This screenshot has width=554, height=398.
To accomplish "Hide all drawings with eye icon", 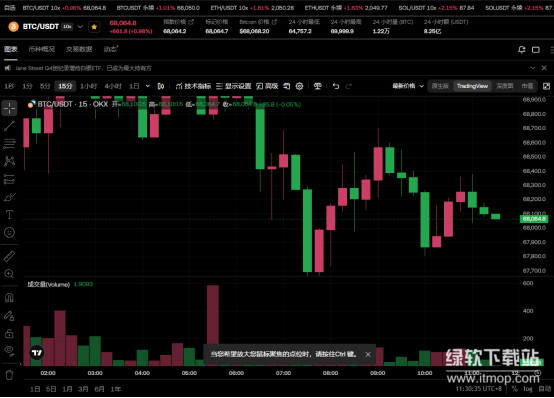I will click(10, 351).
